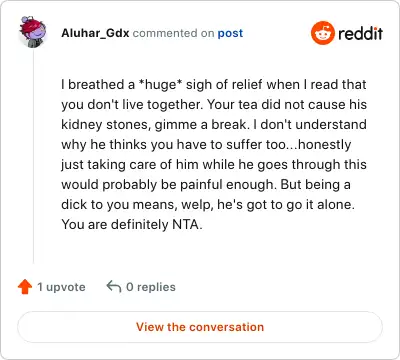
Task: Follow the blue "post" link
Action: (230, 33)
